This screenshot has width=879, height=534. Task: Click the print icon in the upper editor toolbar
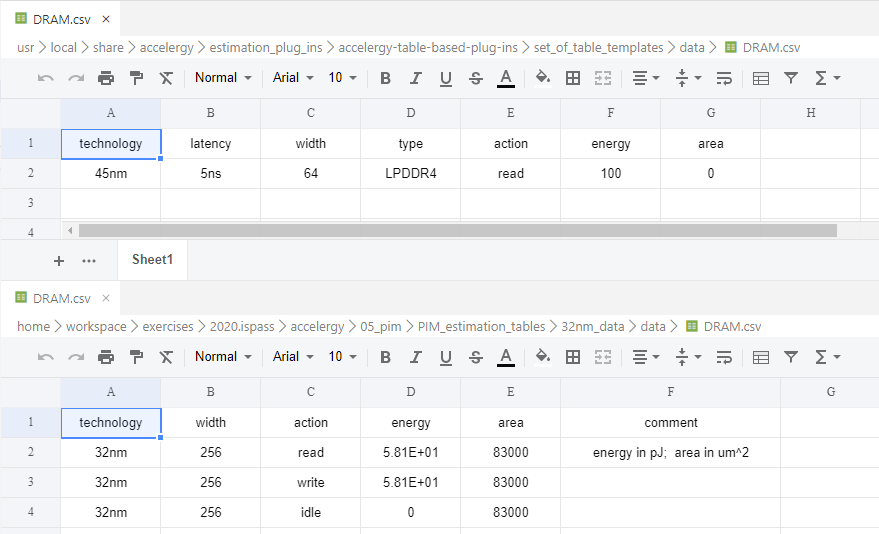click(x=106, y=78)
